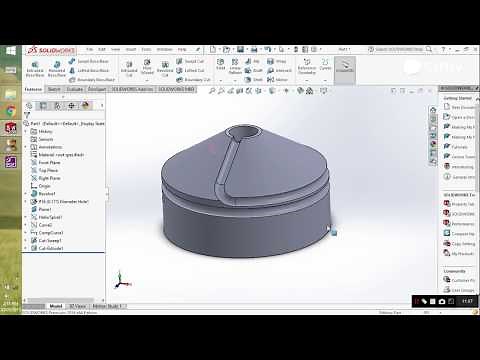Screen dimensions: 480x360
Task: Pin the menu bar with pushpin
Action: [198, 49]
